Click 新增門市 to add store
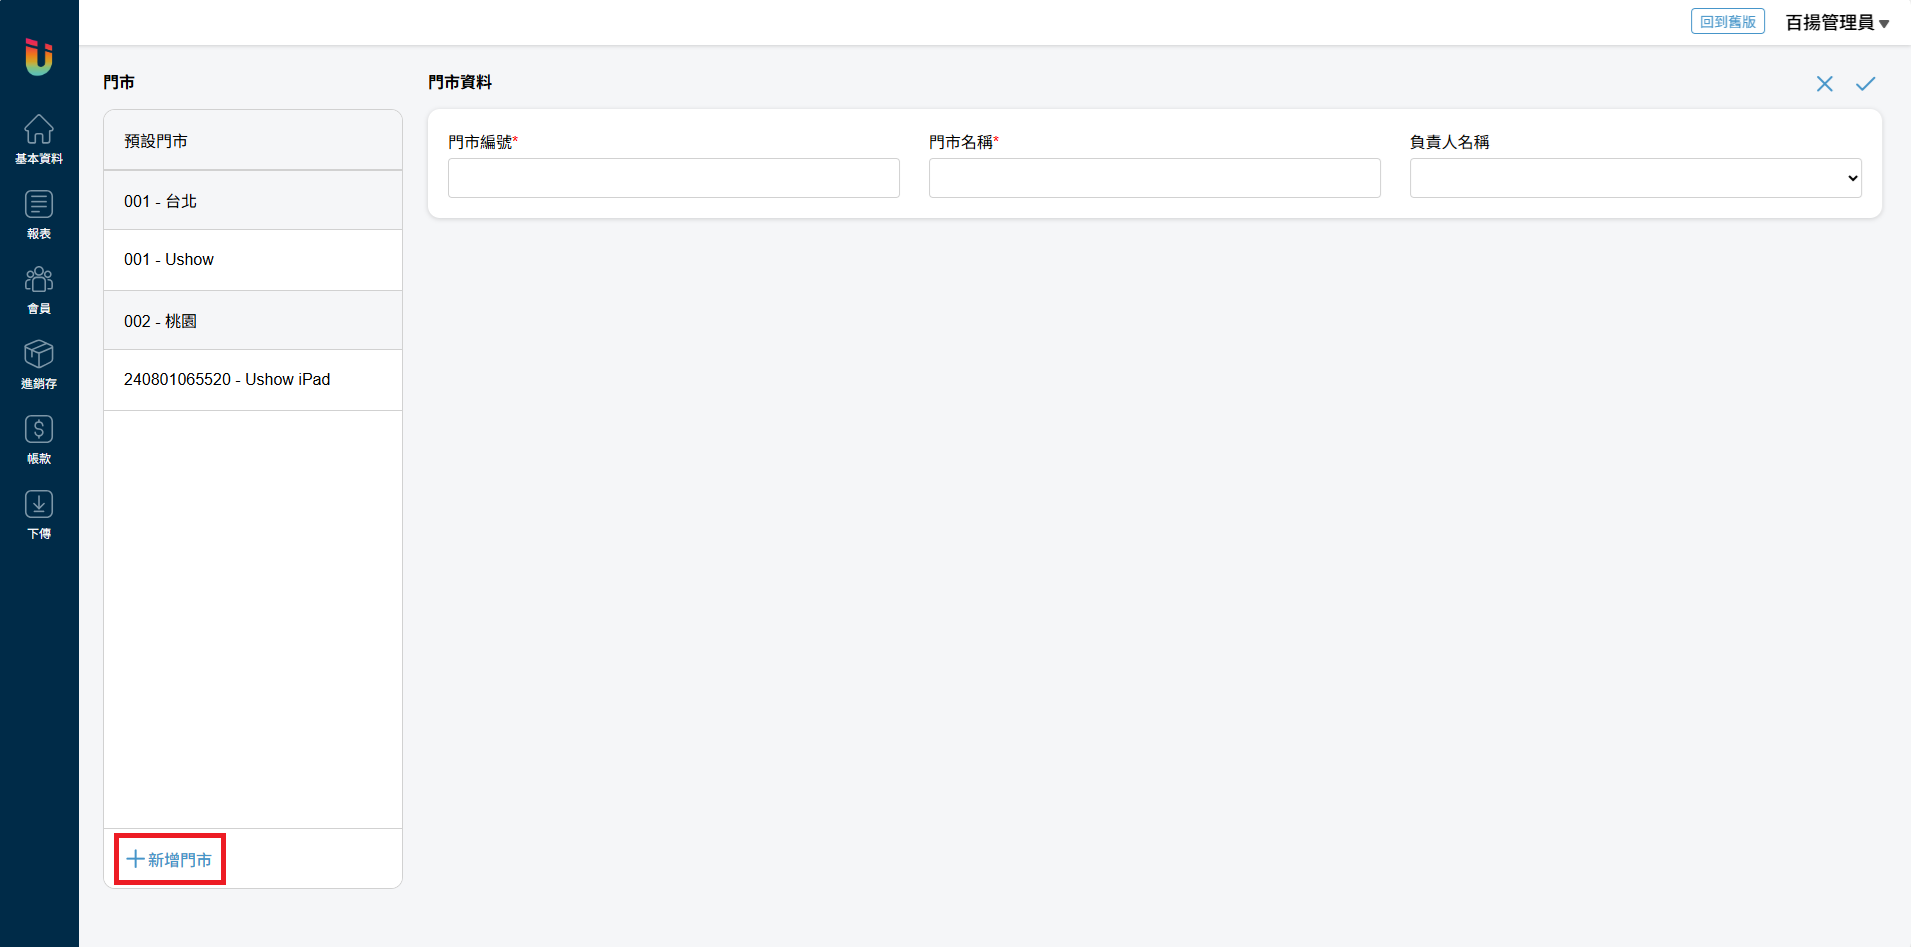 [170, 859]
